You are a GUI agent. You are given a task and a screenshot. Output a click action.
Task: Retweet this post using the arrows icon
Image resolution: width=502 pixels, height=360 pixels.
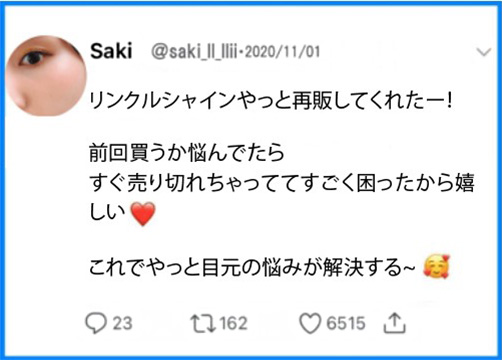[203, 324]
